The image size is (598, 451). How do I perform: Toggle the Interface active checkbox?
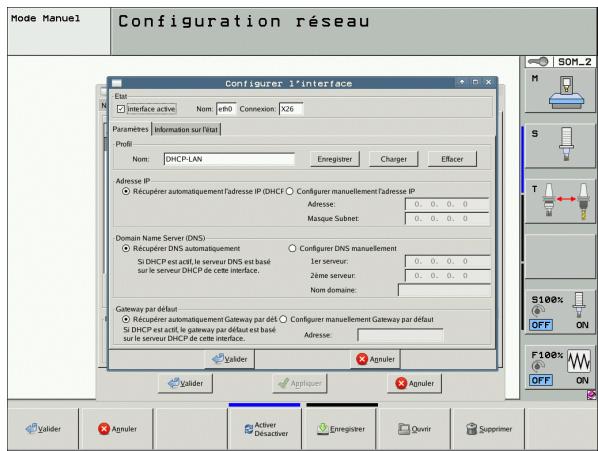pos(121,109)
